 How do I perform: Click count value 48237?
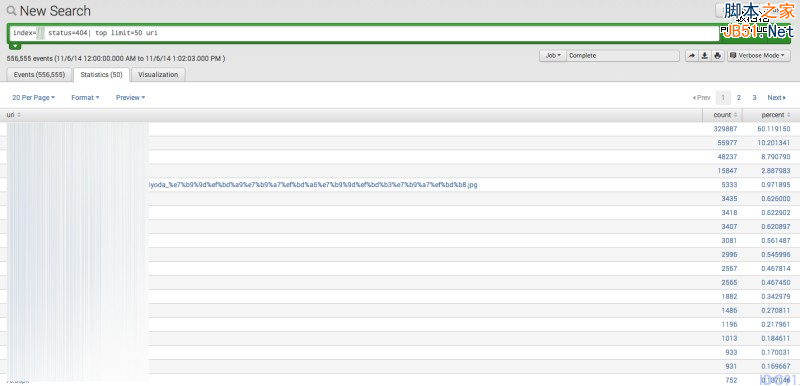[727, 157]
